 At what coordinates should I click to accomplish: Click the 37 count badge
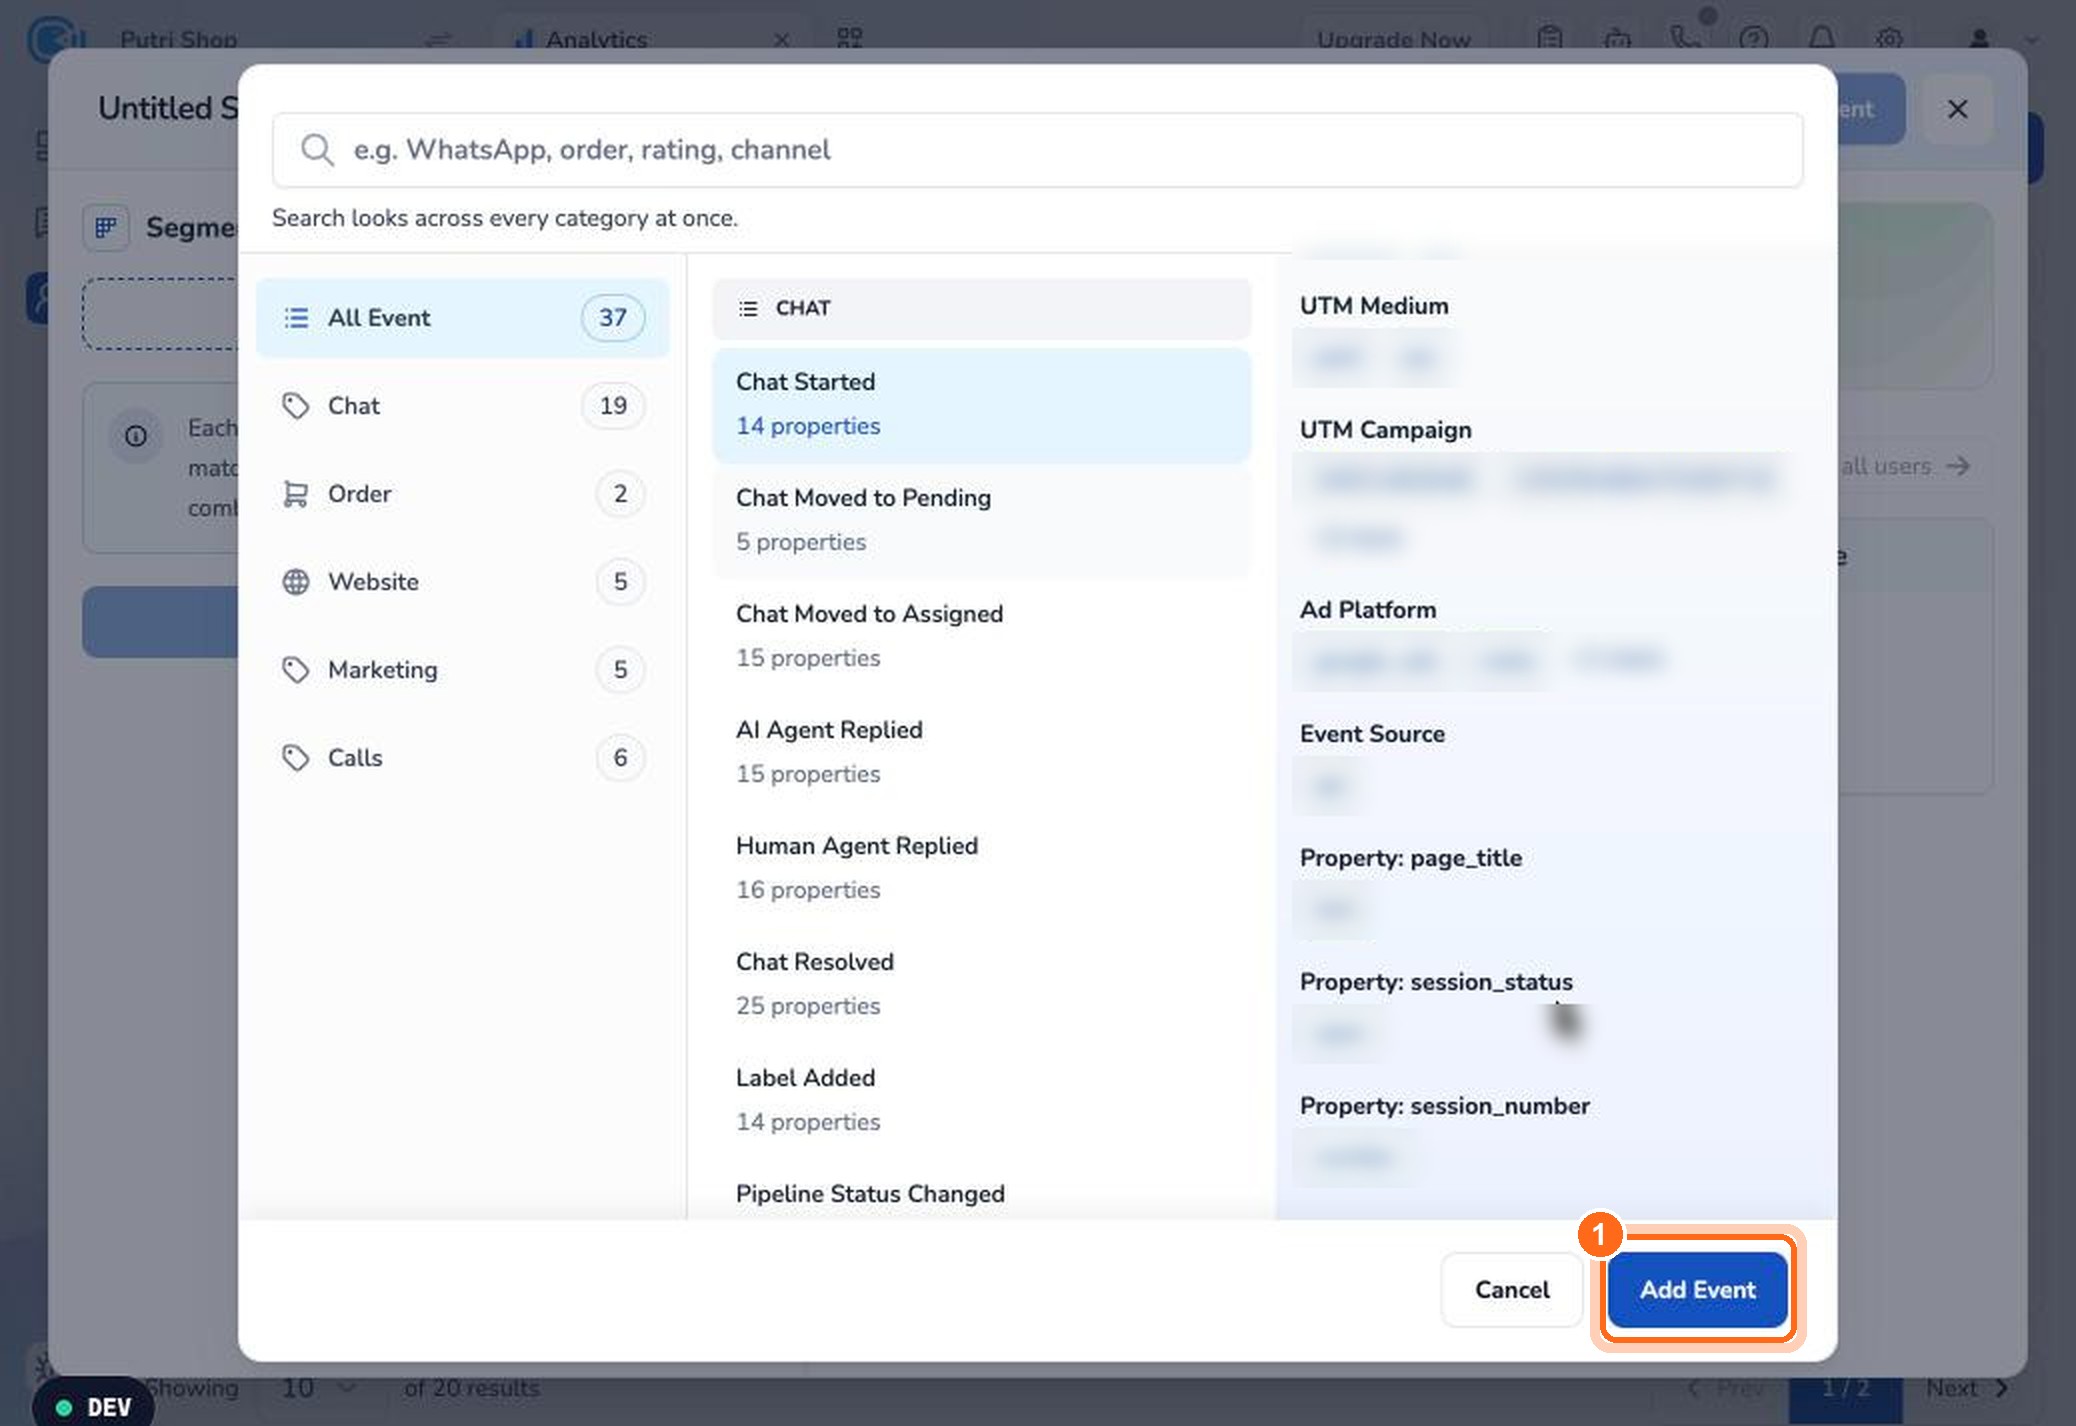613,318
